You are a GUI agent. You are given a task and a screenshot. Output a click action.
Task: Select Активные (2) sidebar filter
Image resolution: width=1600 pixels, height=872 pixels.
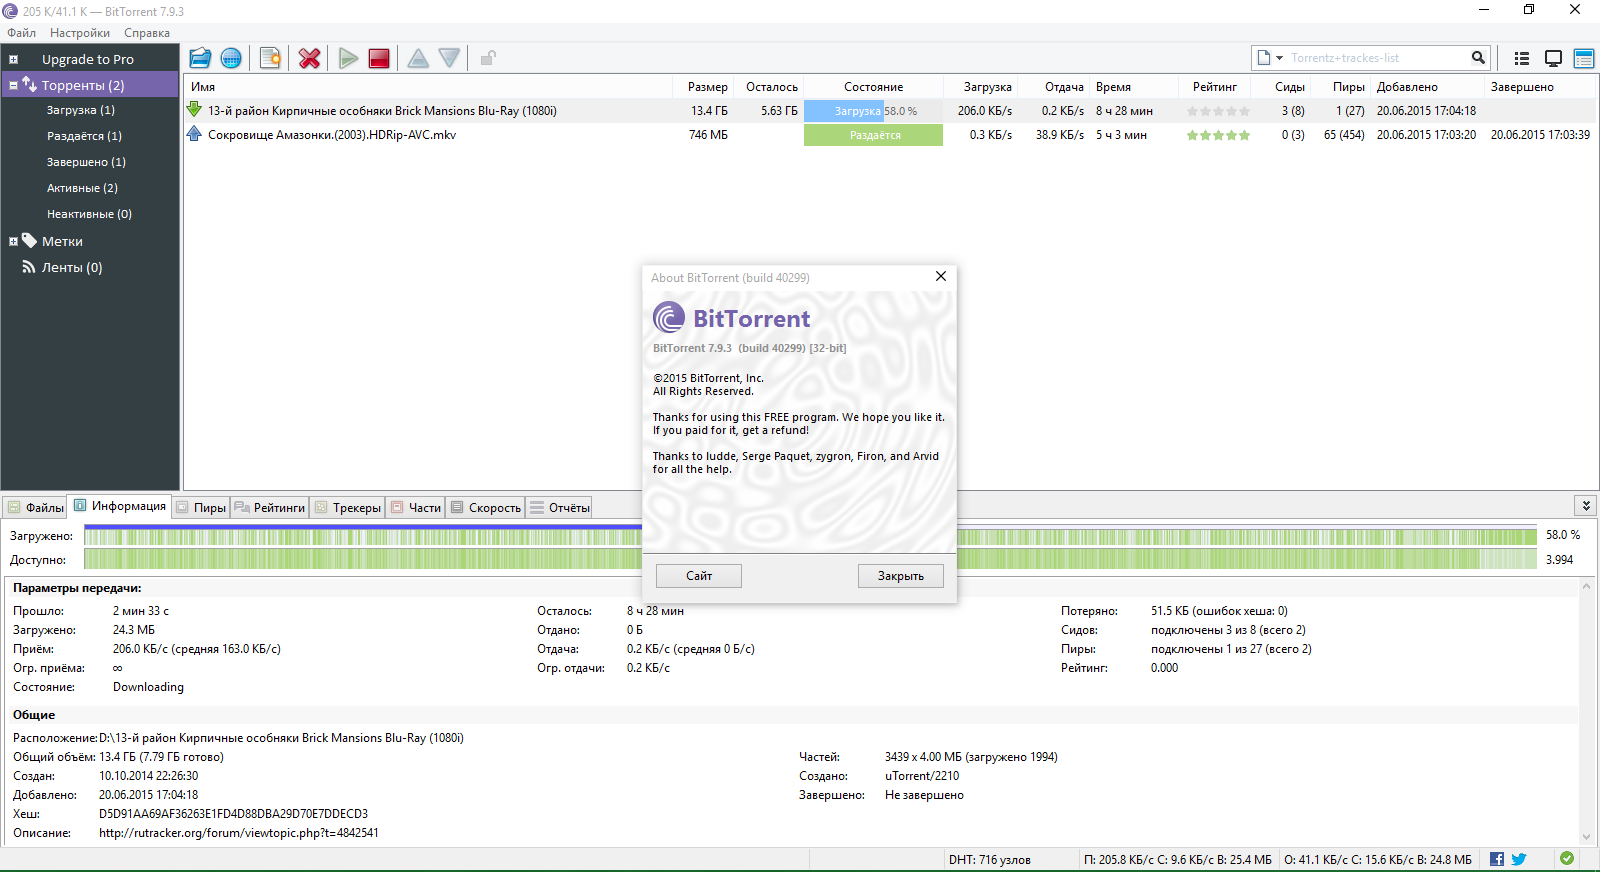(82, 188)
